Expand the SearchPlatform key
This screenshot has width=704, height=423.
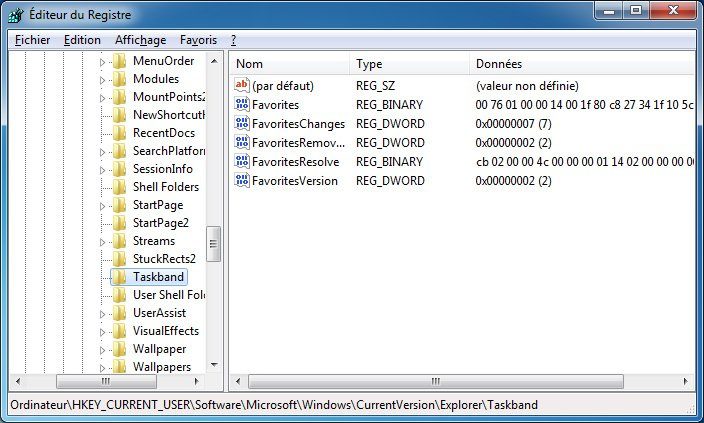tap(102, 152)
